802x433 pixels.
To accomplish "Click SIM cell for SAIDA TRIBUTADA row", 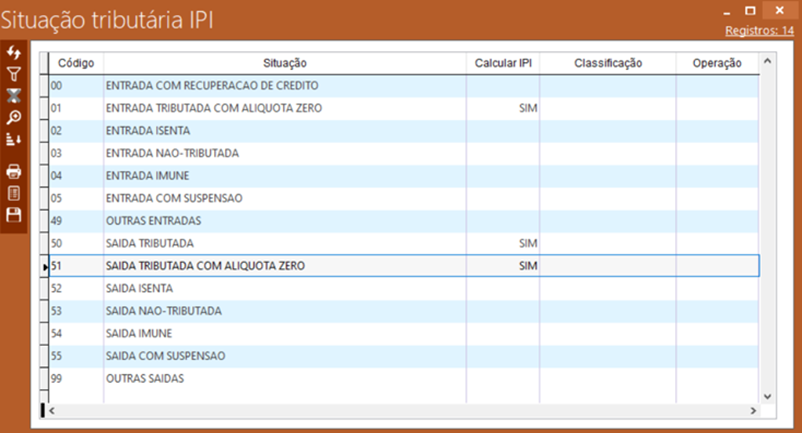I will click(x=528, y=243).
